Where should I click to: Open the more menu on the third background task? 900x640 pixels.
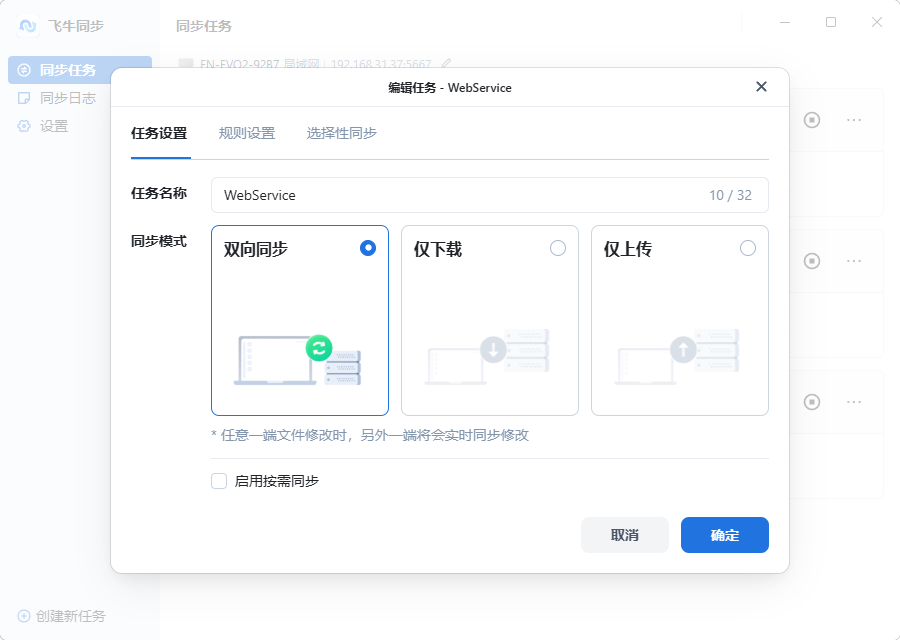(x=854, y=402)
